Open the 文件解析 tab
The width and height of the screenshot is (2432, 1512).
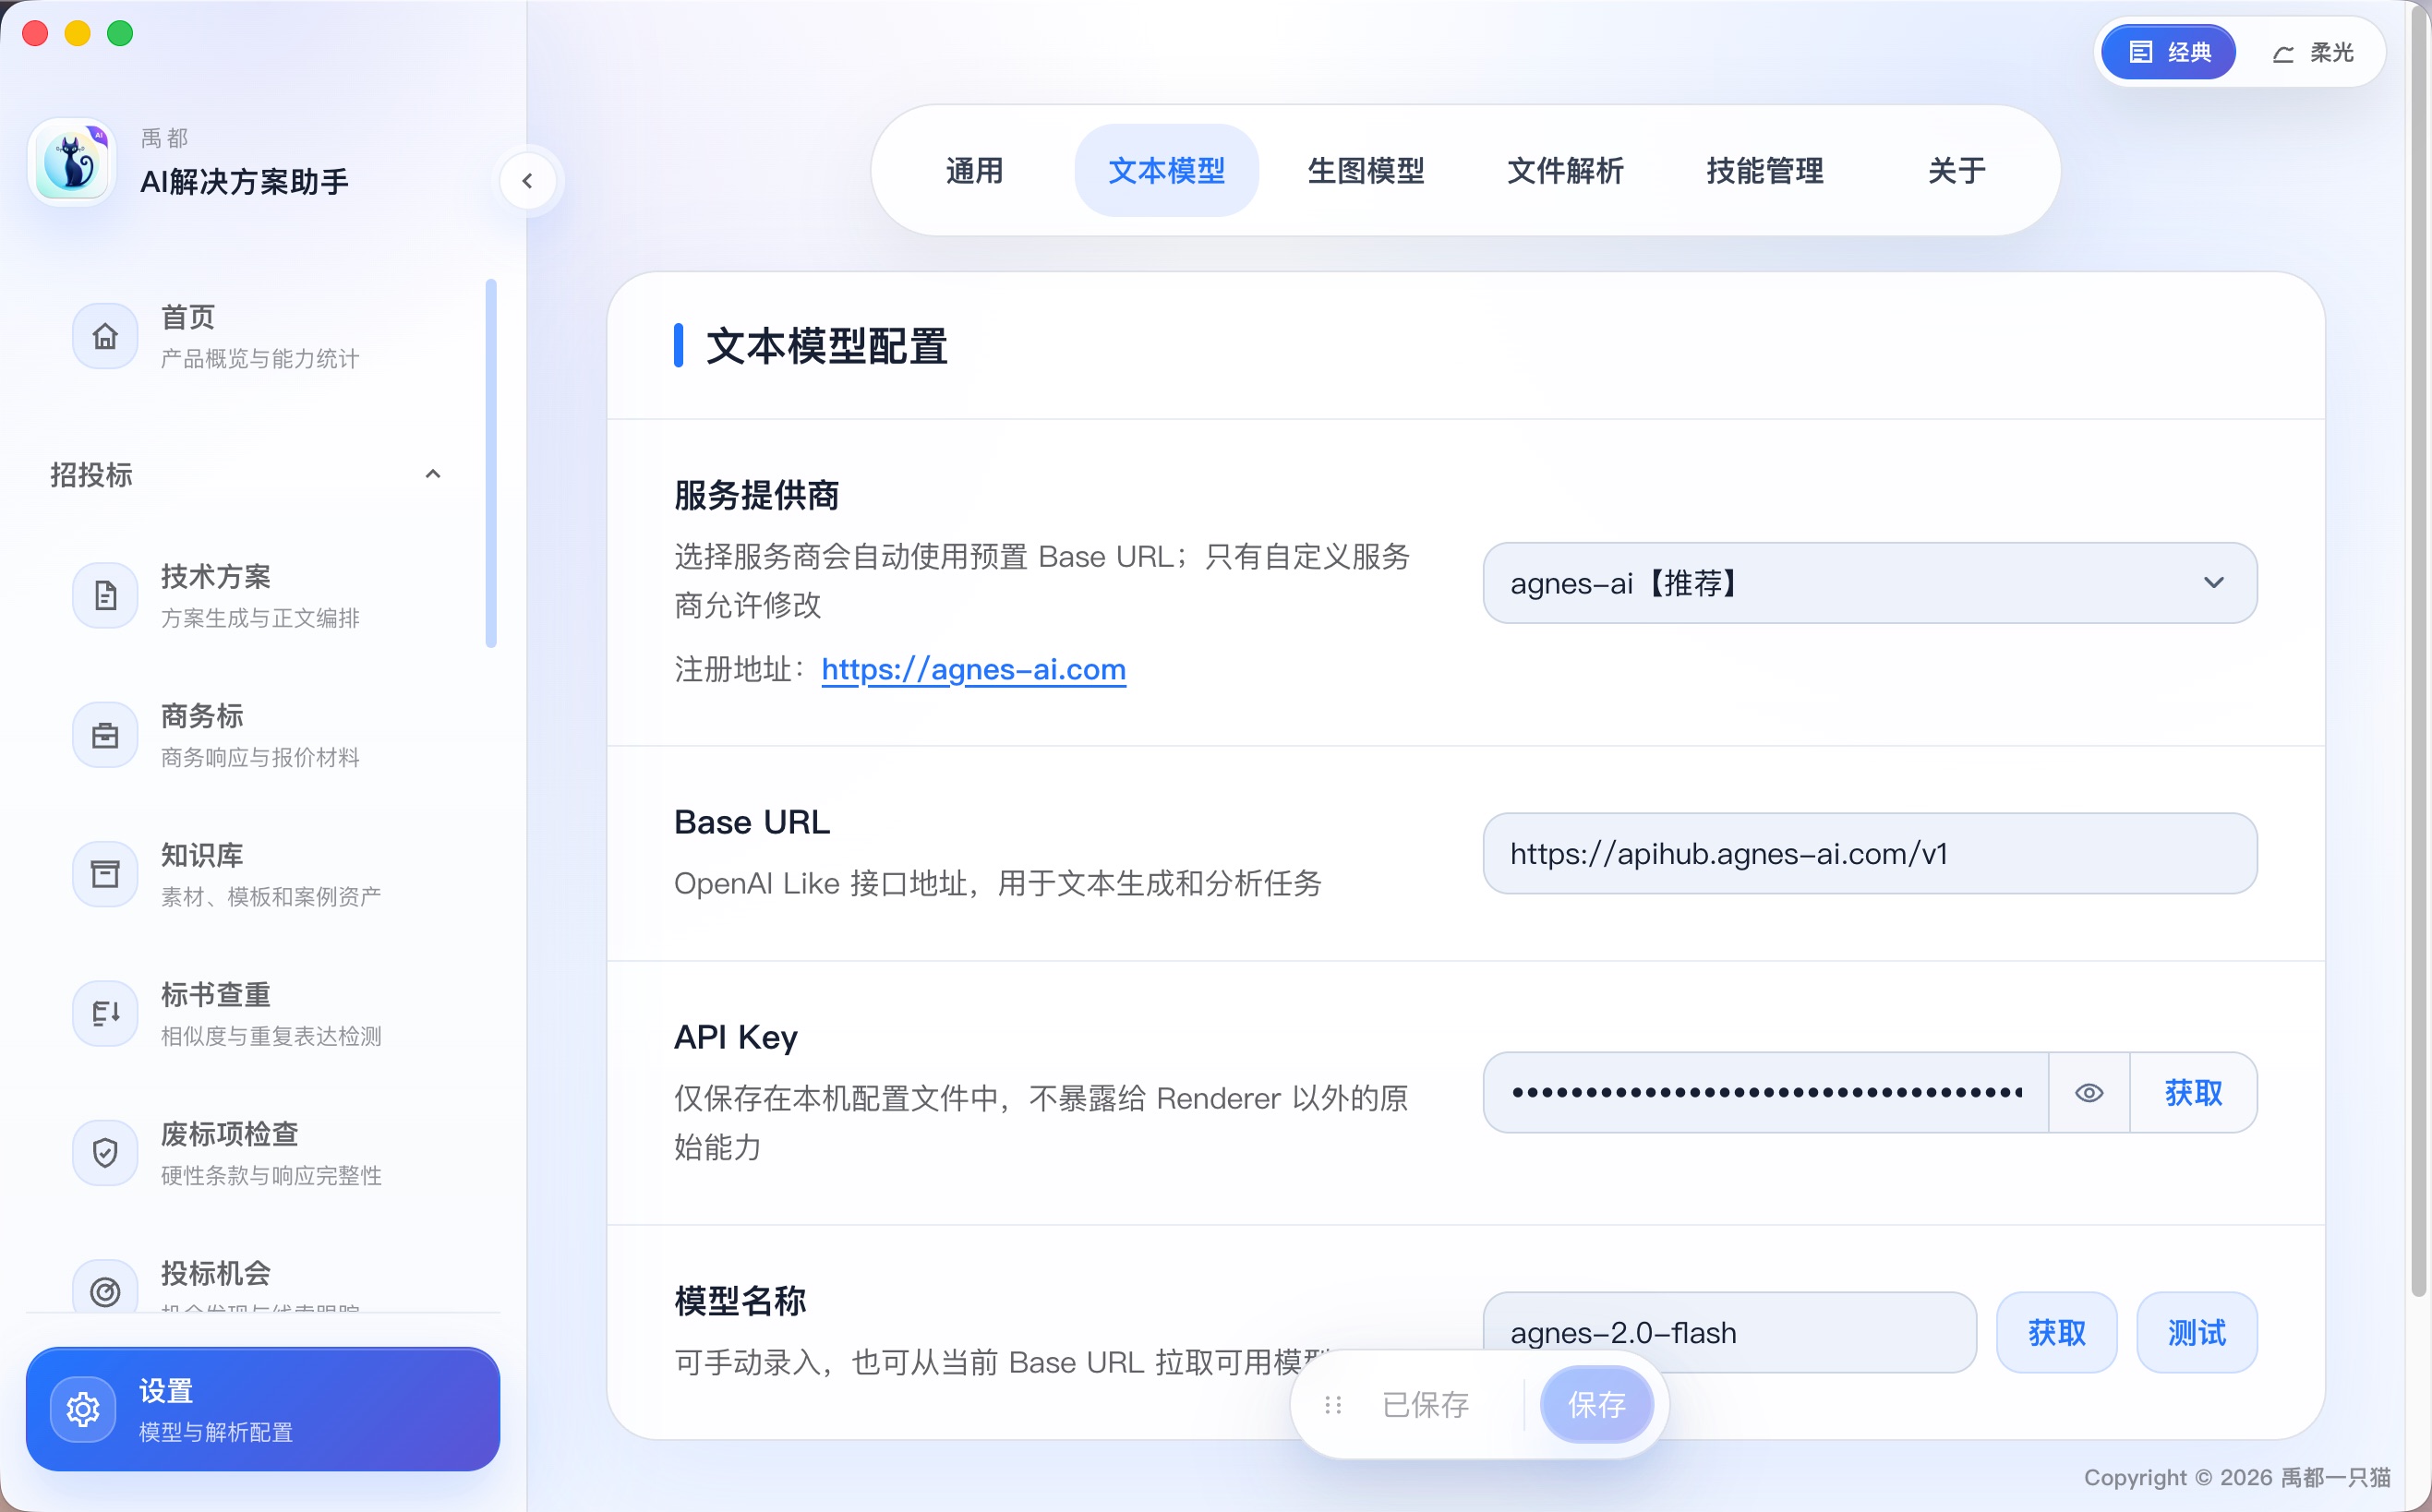point(1565,171)
